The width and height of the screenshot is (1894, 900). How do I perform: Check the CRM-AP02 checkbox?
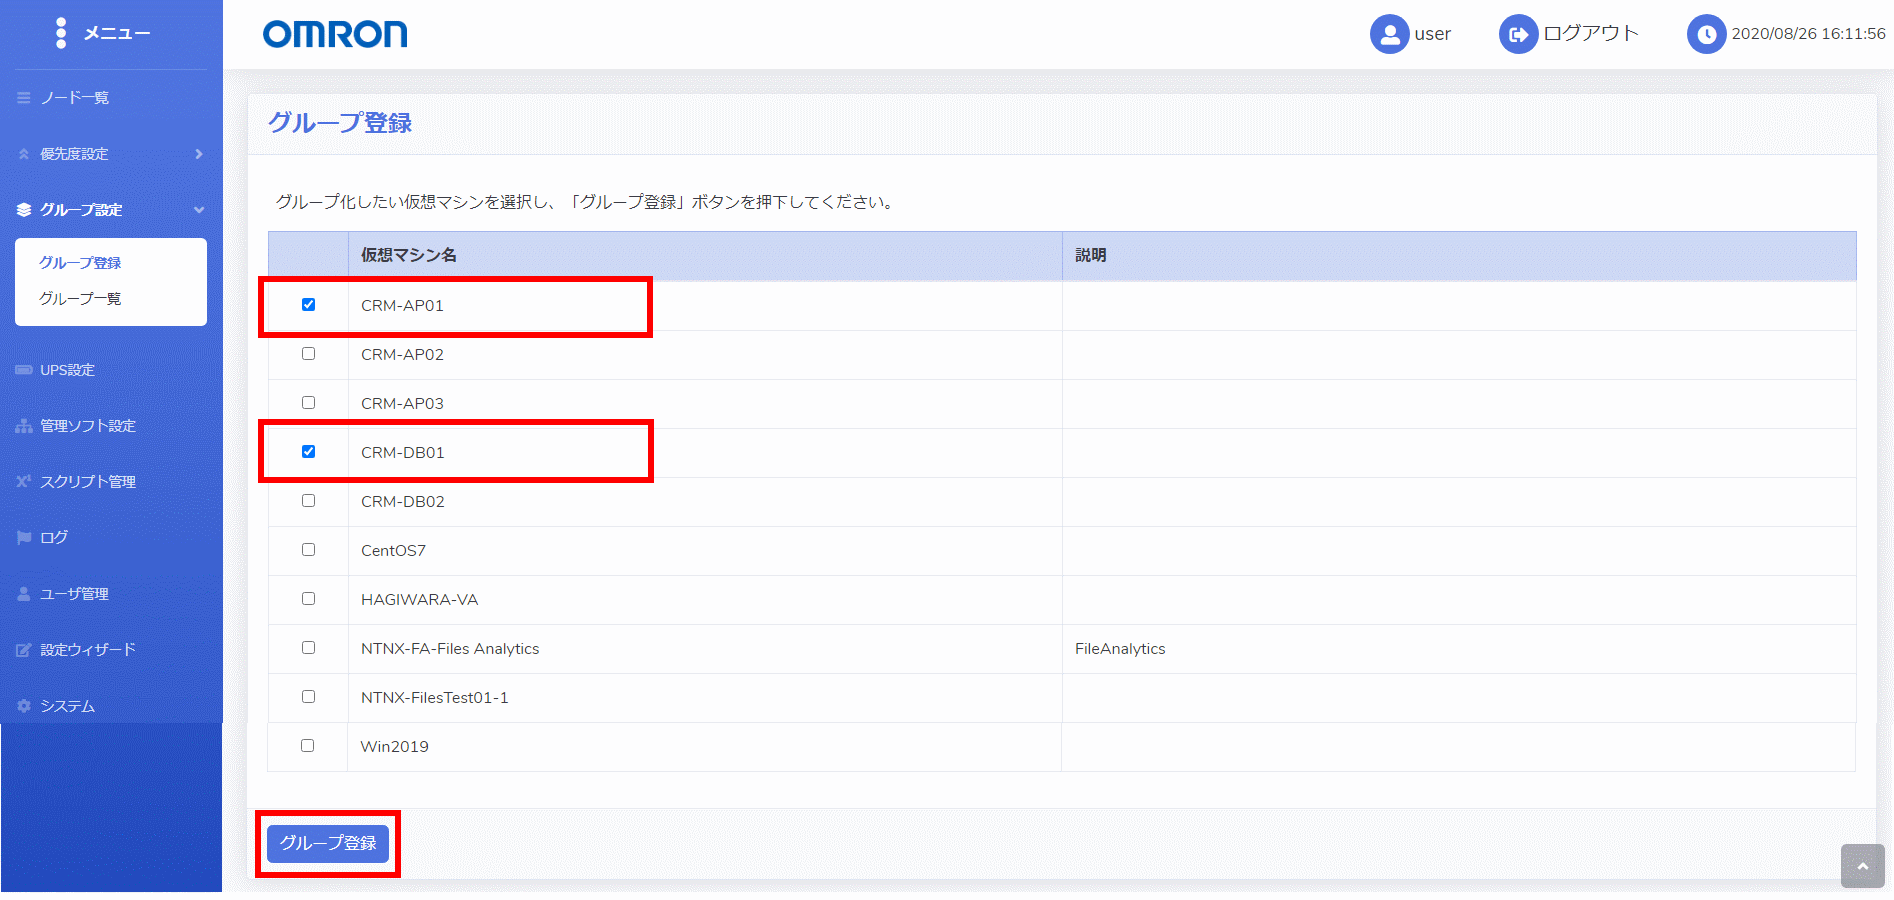[308, 354]
